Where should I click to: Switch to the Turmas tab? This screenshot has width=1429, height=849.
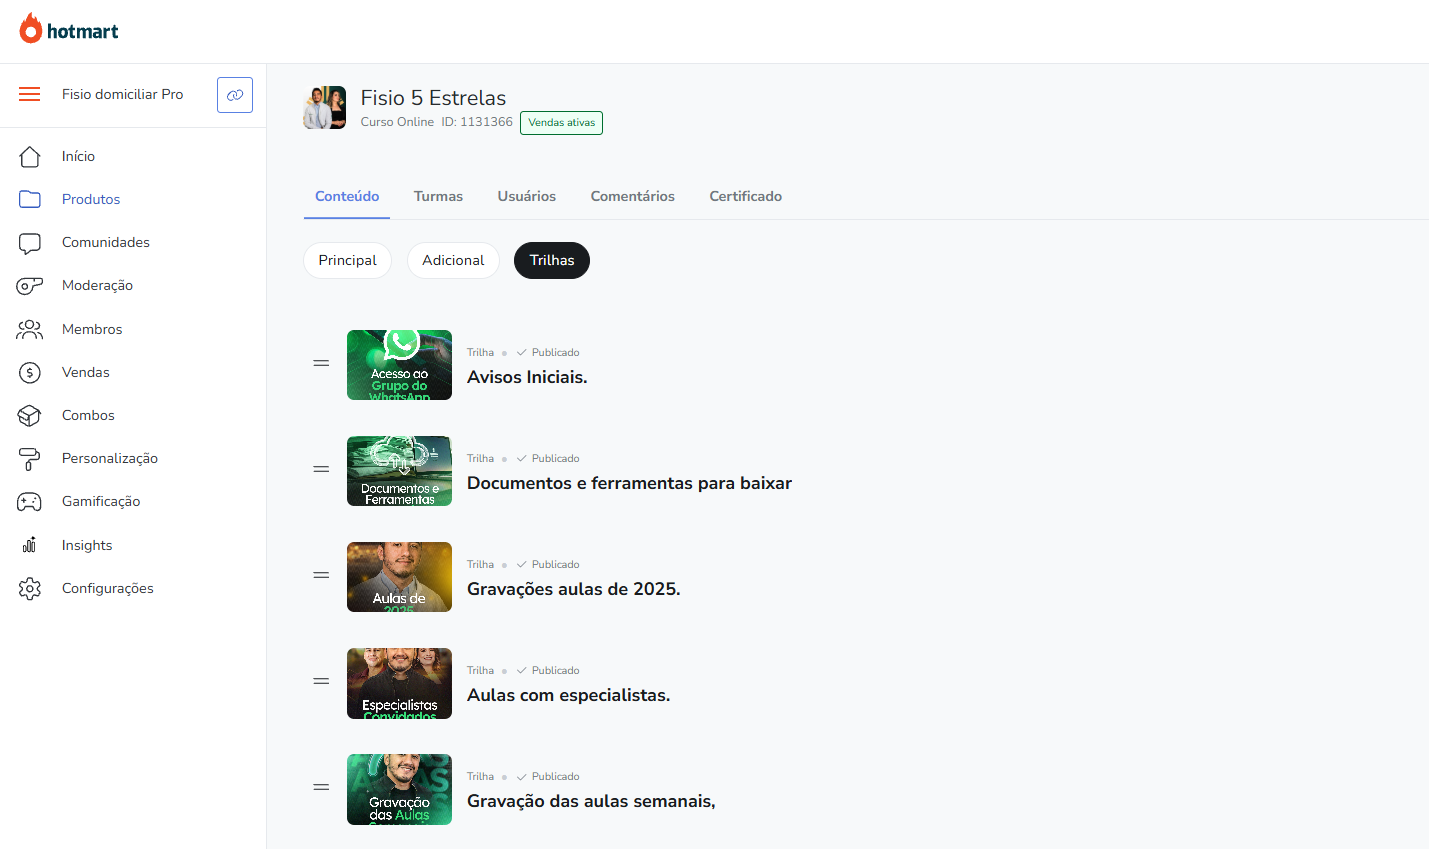point(438,196)
